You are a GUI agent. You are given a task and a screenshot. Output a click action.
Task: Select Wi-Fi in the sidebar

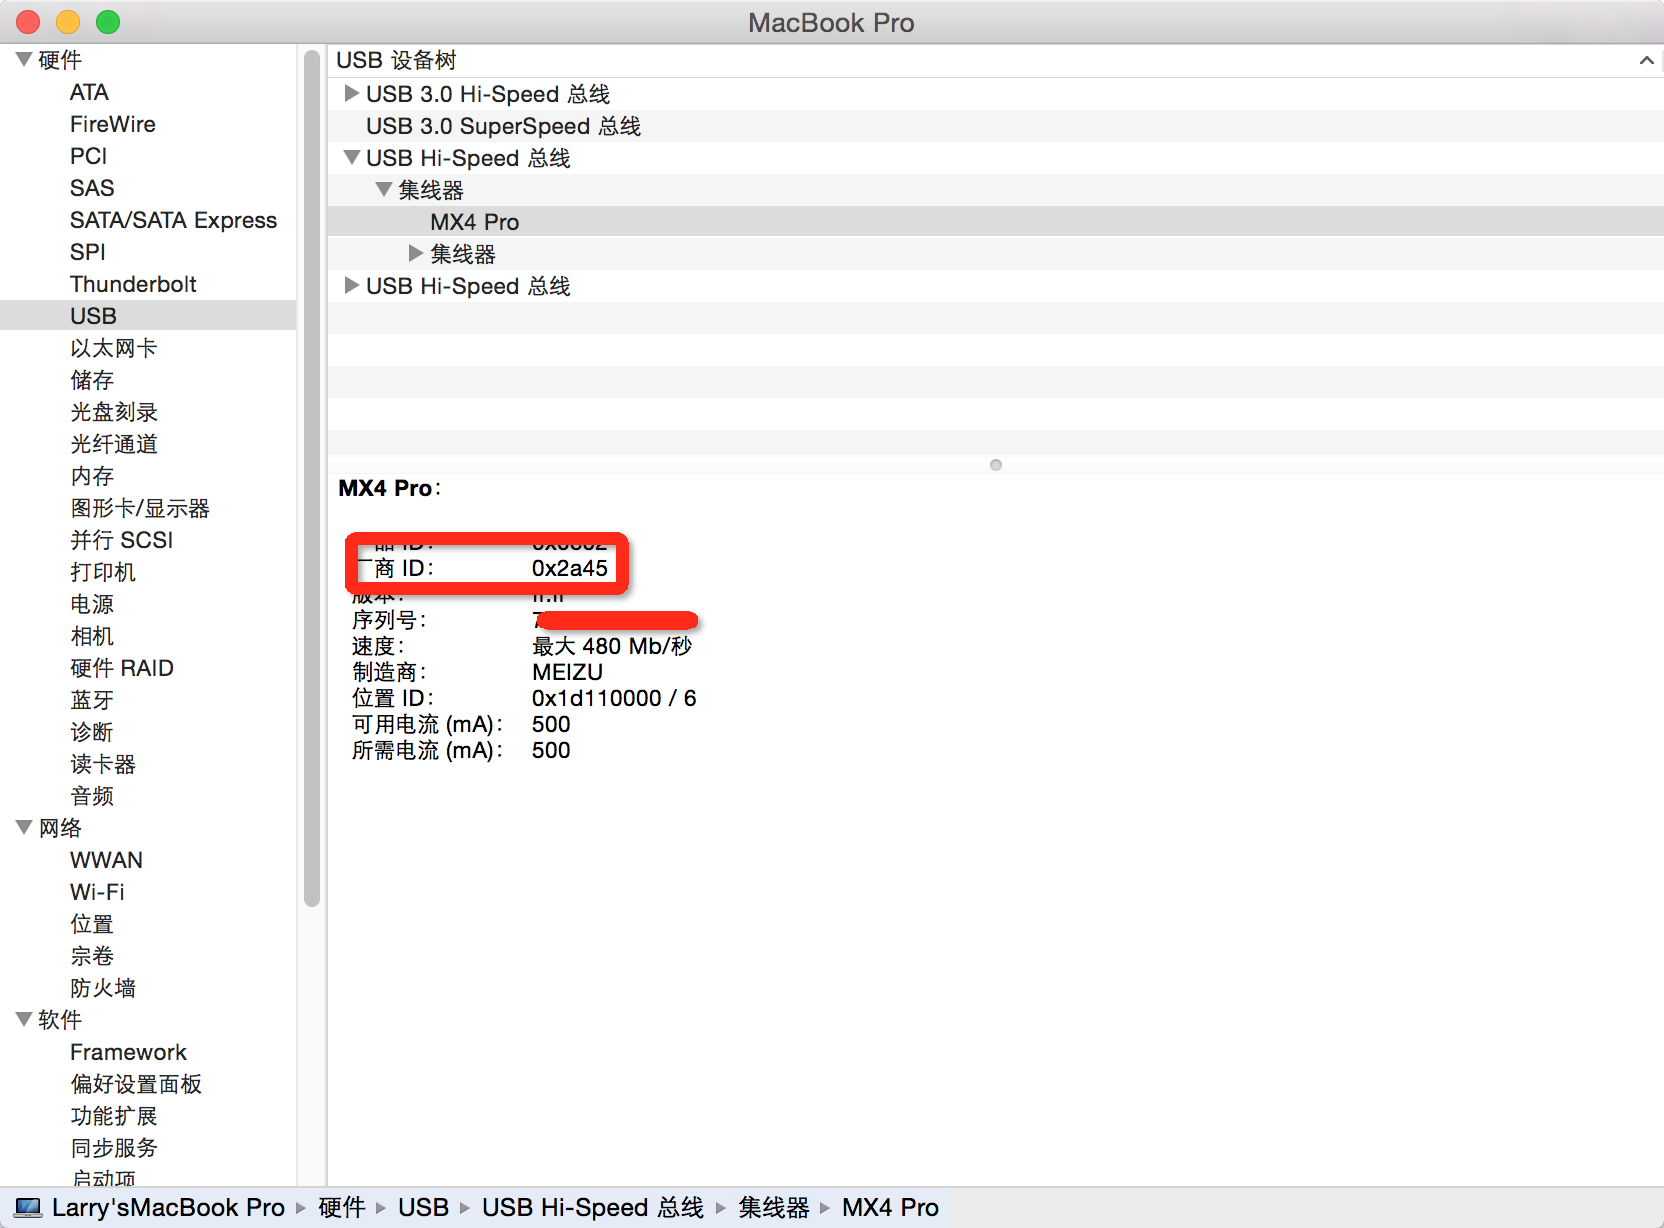[97, 892]
